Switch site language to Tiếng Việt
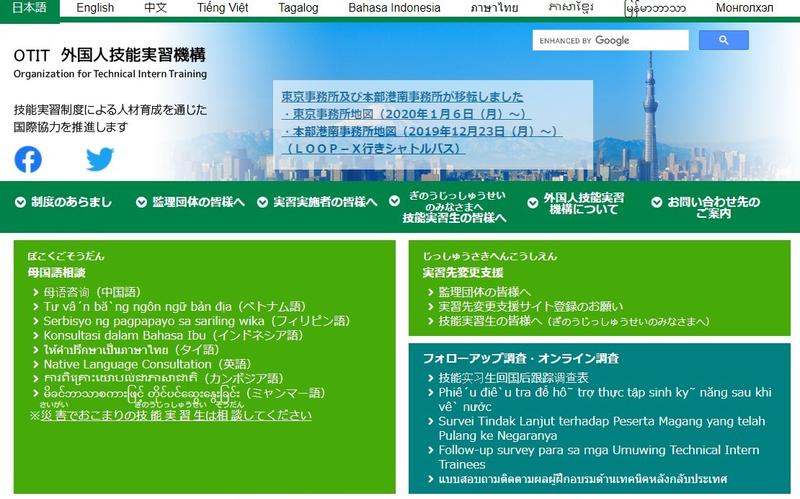This screenshot has width=800, height=499. [x=222, y=8]
